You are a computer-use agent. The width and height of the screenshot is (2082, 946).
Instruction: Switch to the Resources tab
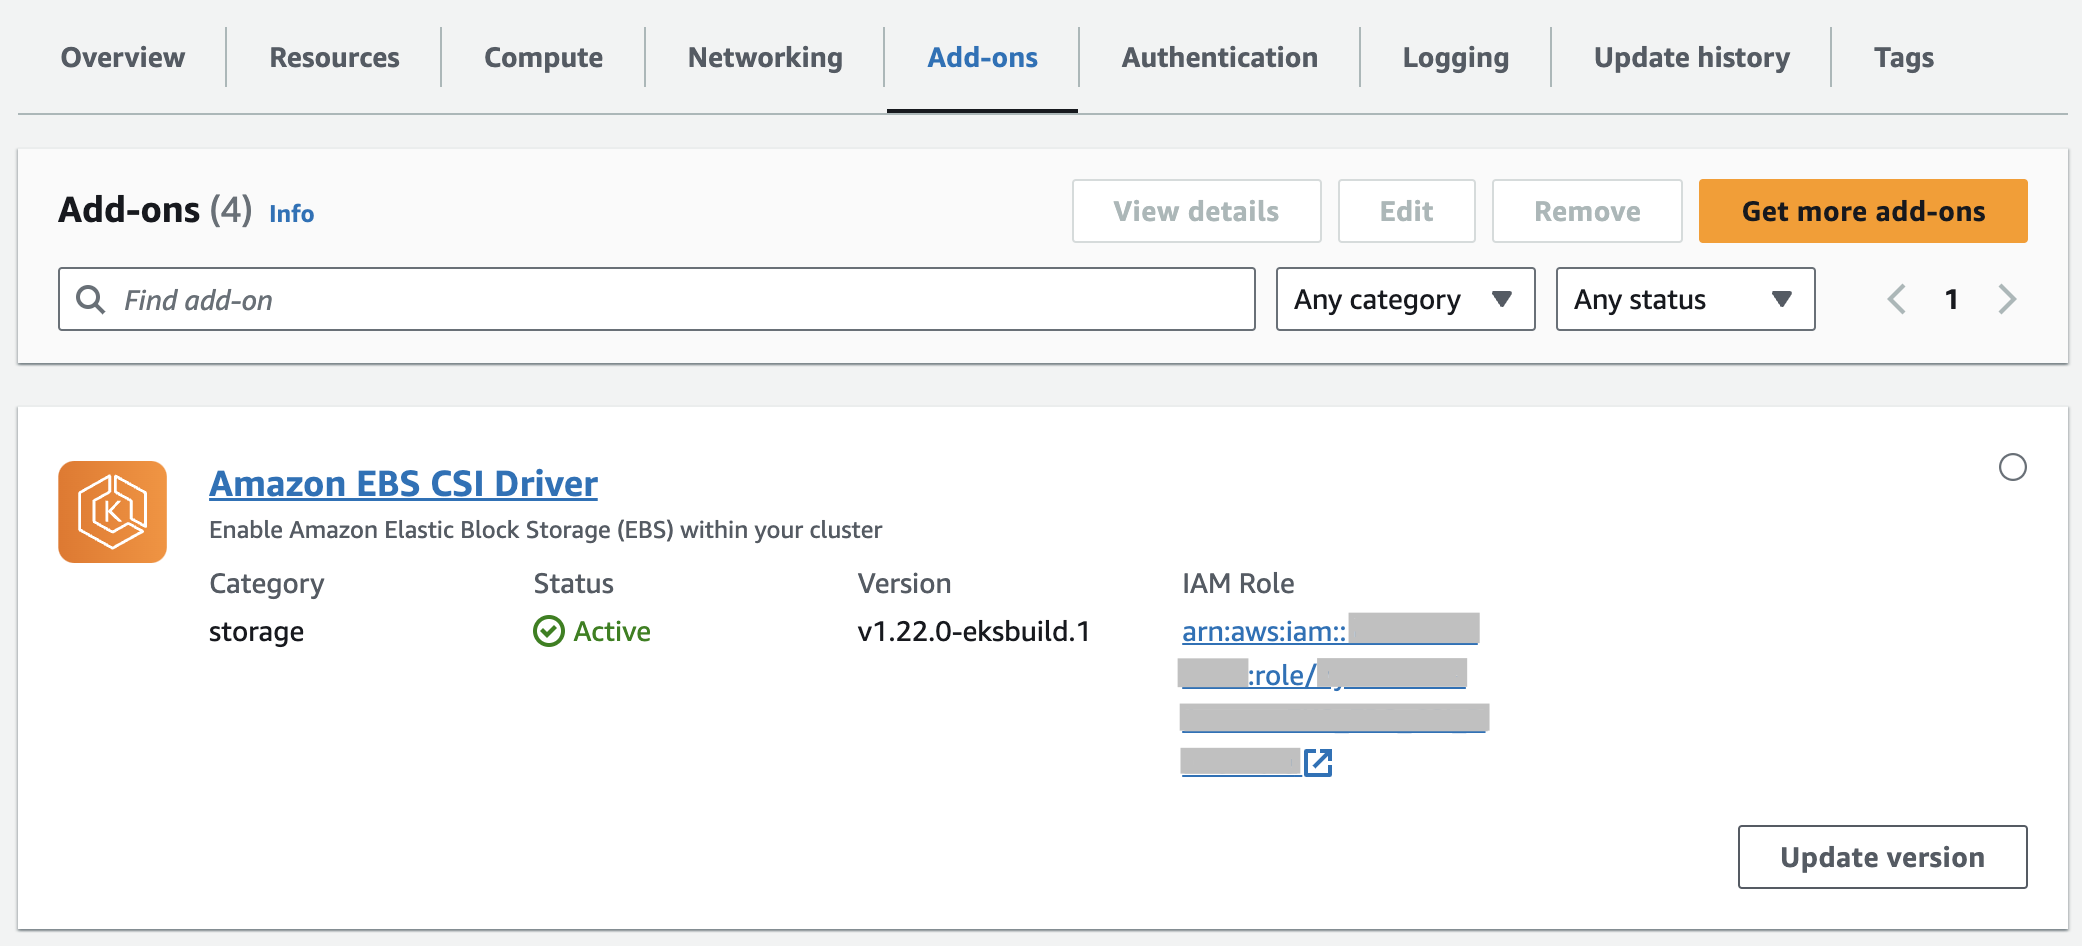pyautogui.click(x=334, y=58)
